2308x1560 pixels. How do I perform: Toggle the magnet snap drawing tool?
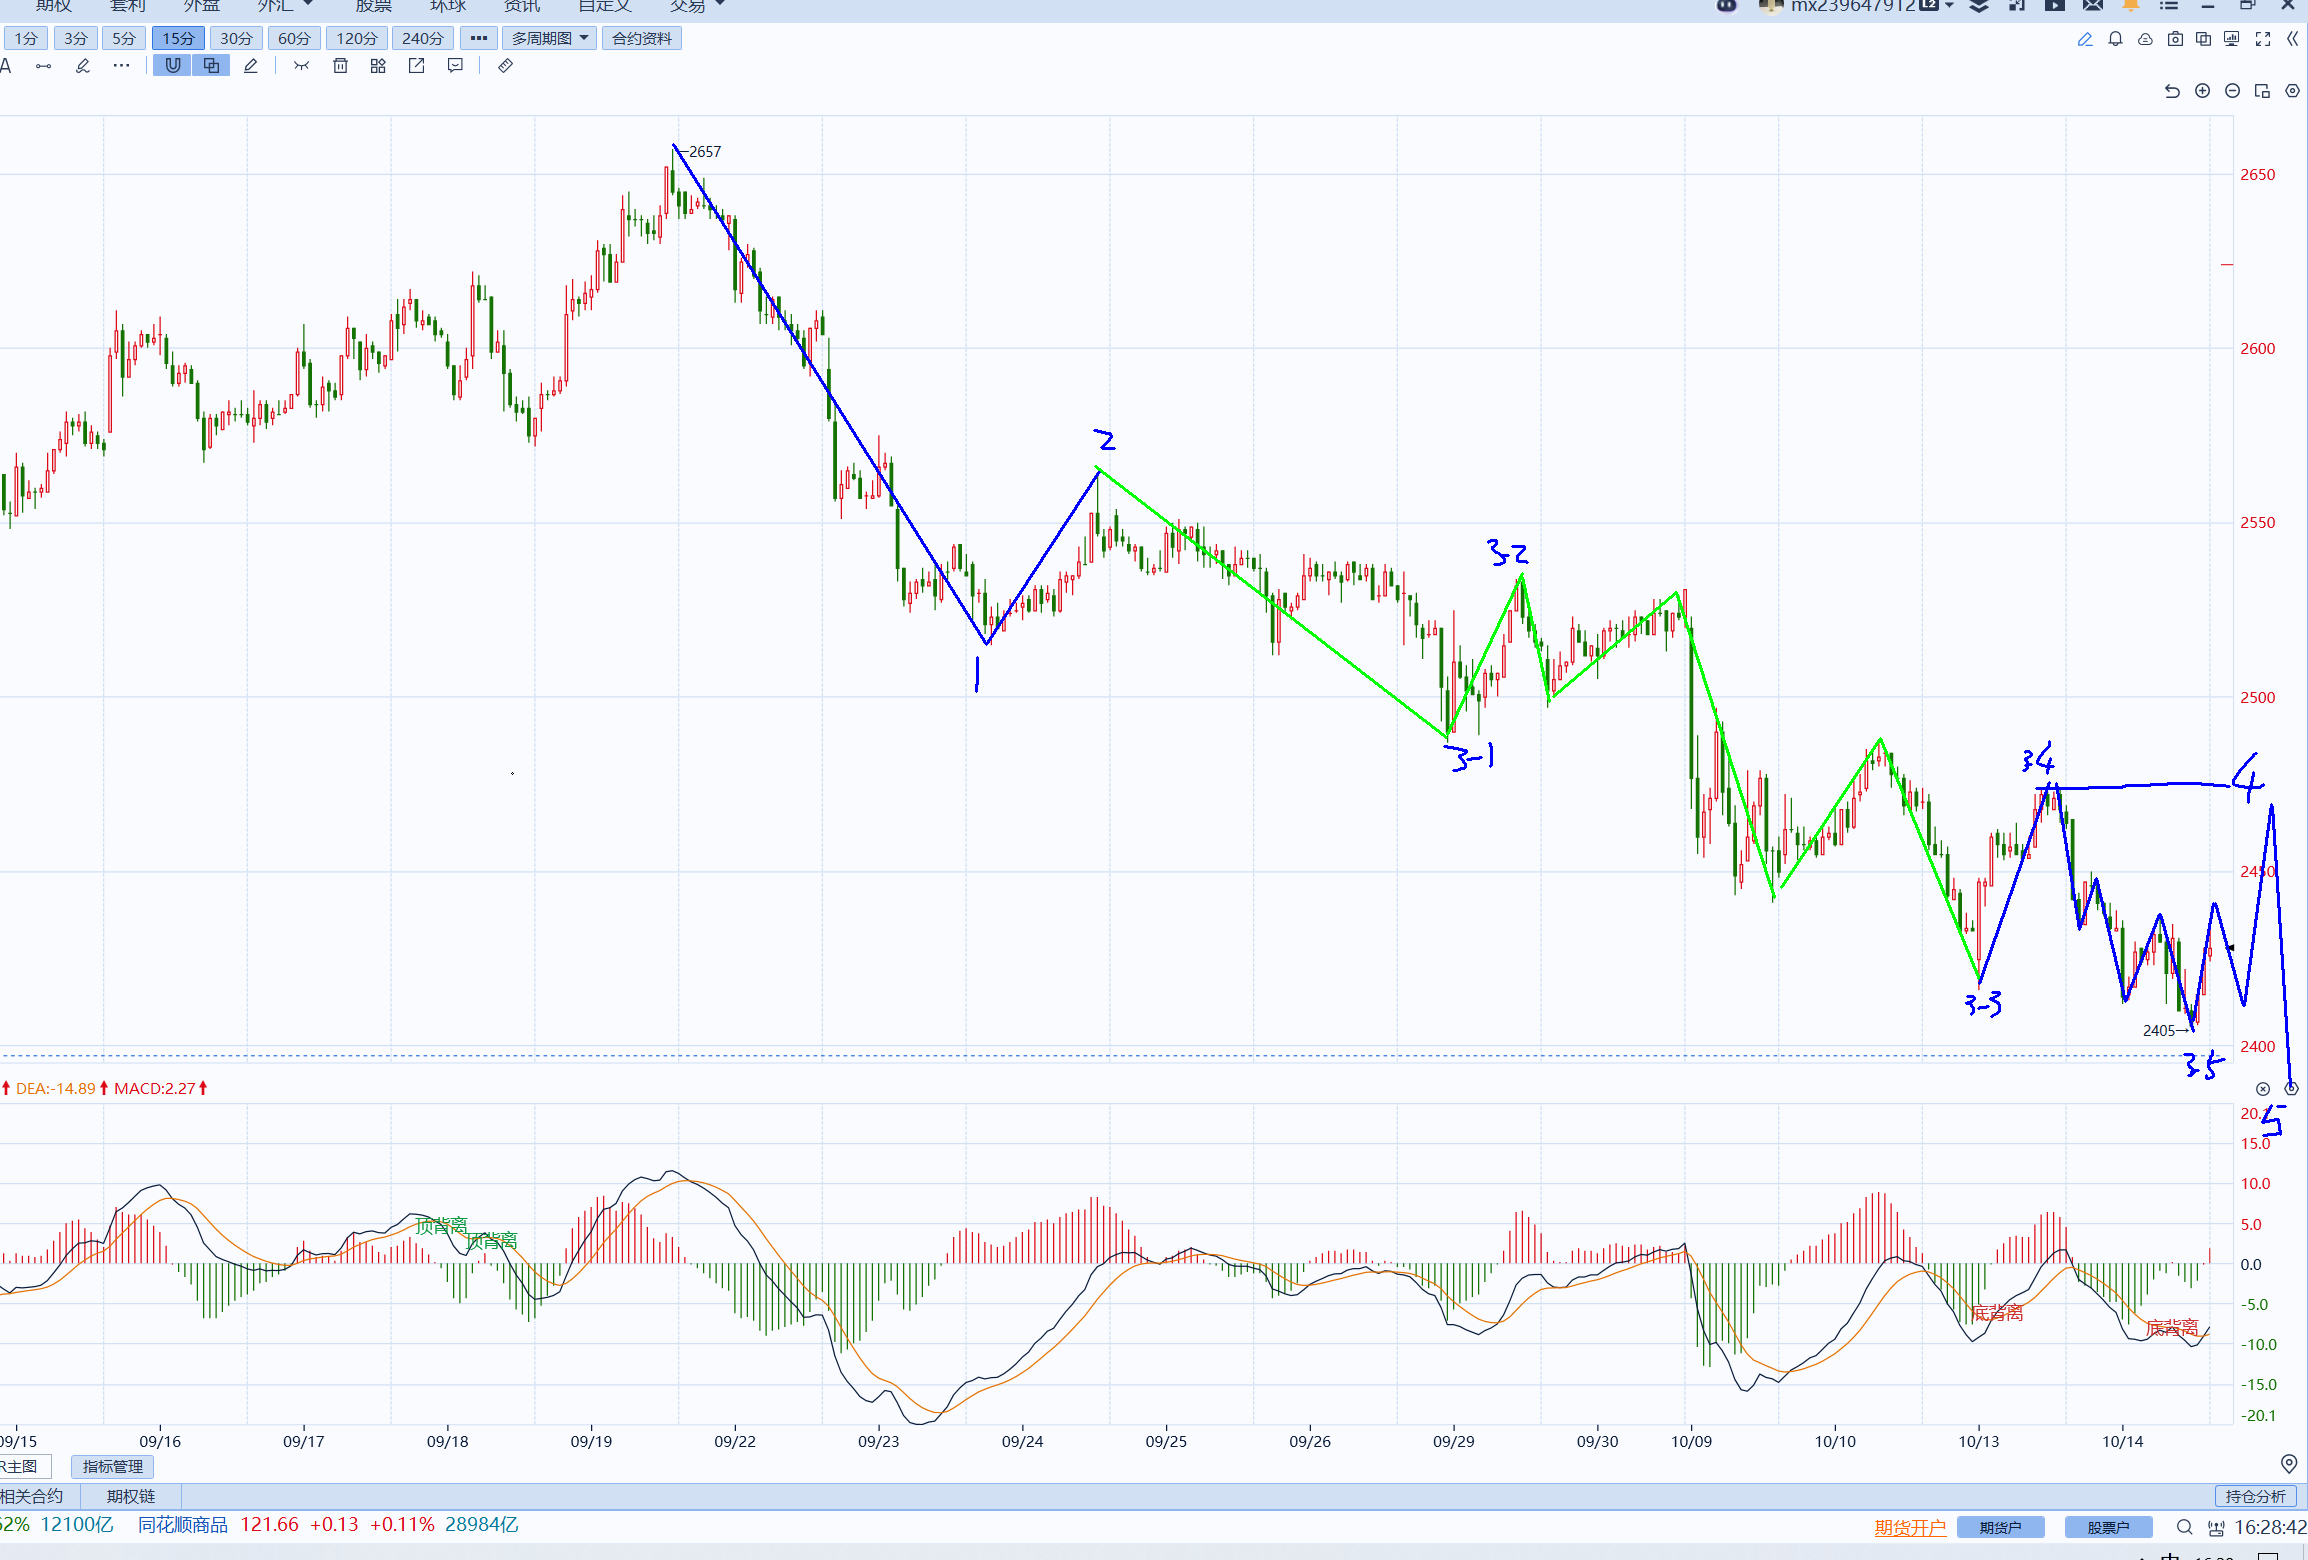[173, 66]
